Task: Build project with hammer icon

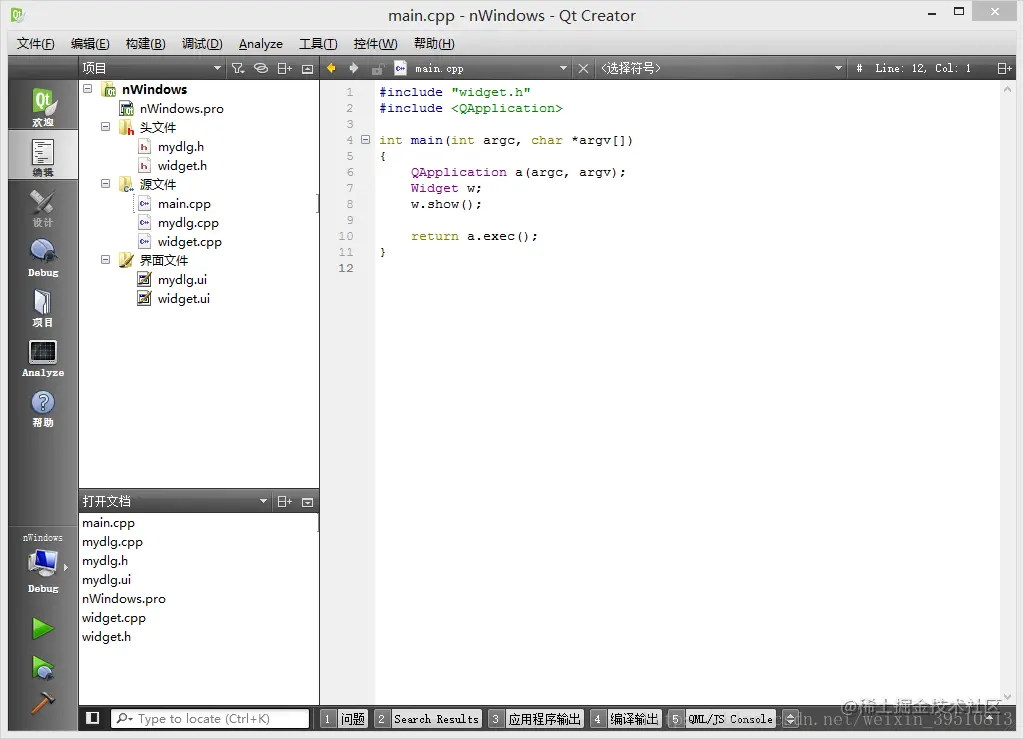Action: pyautogui.click(x=43, y=704)
